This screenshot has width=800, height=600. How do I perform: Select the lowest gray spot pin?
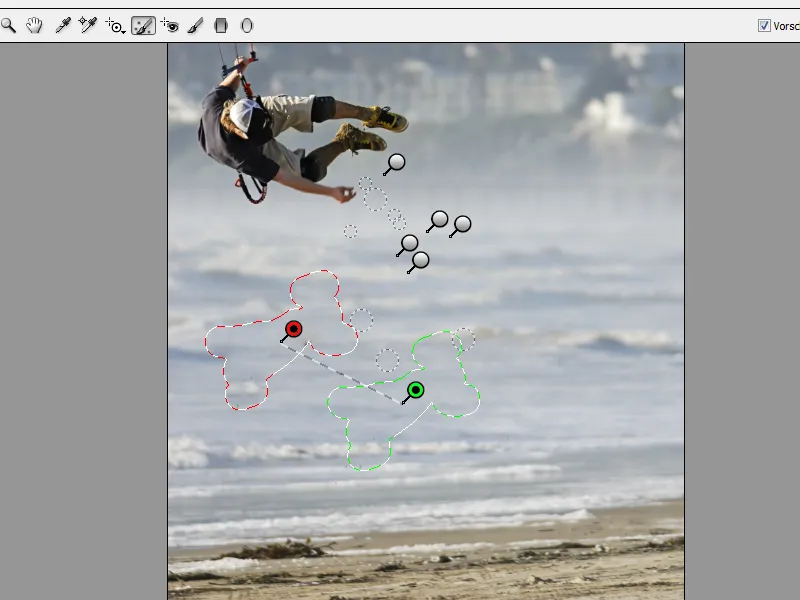420,260
